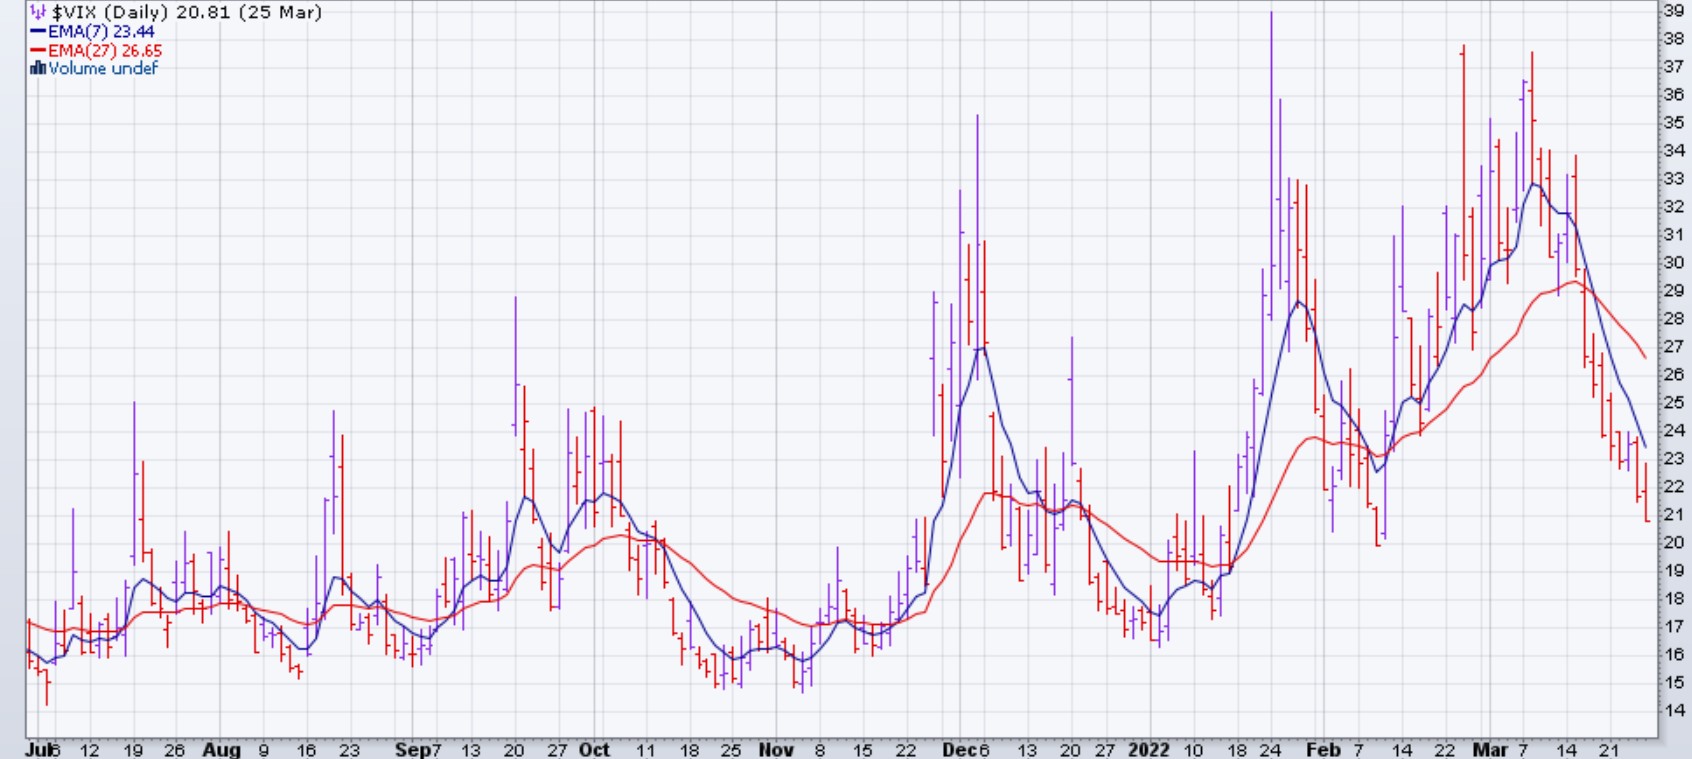
Task: Select the Dec label on date axis
Action: click(958, 749)
